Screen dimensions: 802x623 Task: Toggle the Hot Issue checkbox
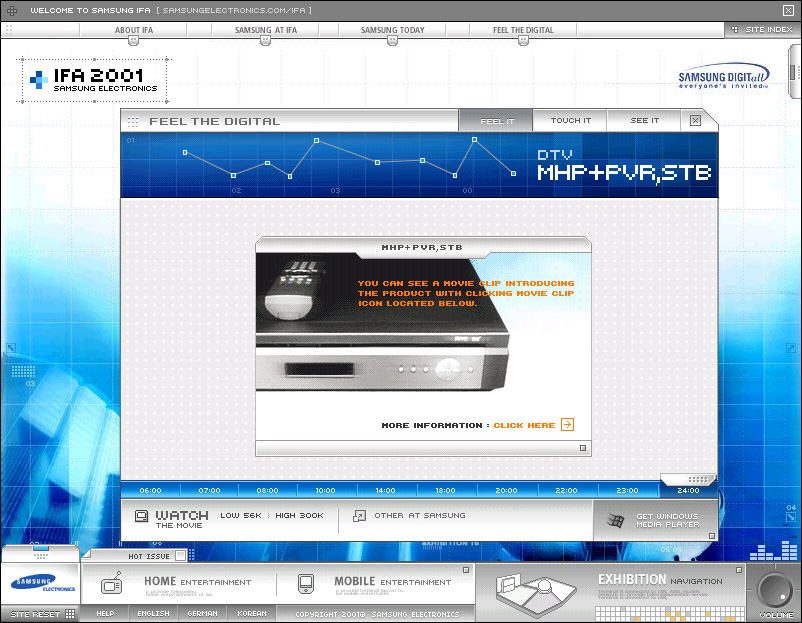click(x=180, y=555)
